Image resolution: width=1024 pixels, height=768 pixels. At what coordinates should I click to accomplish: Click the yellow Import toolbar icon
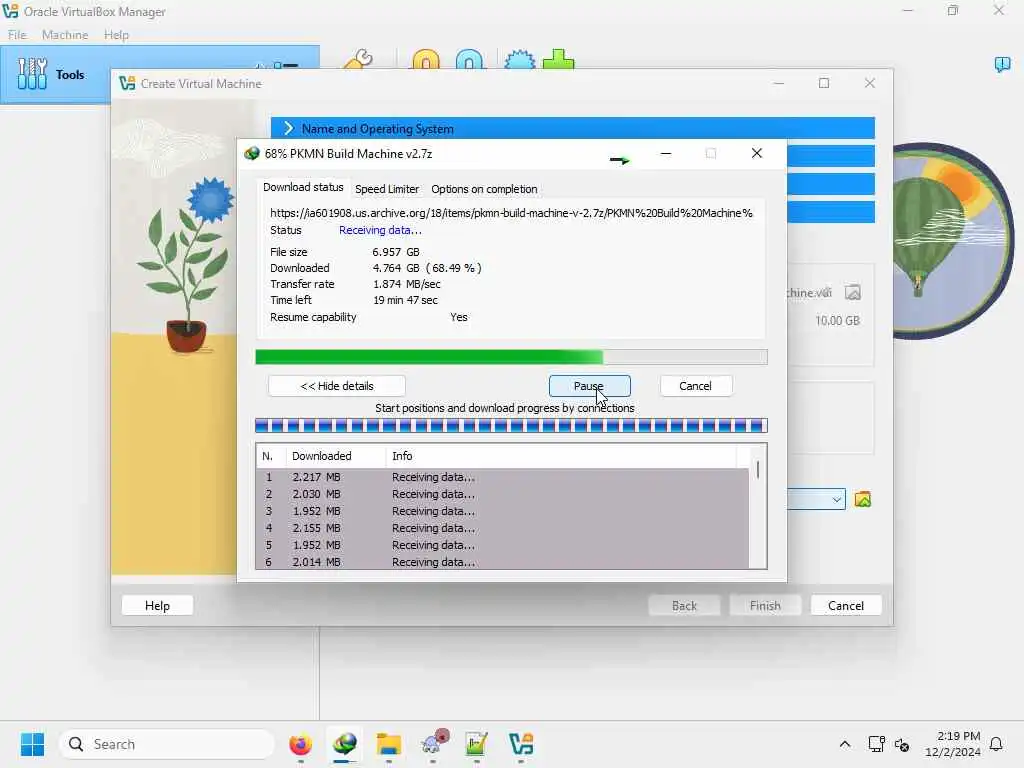pyautogui.click(x=426, y=59)
